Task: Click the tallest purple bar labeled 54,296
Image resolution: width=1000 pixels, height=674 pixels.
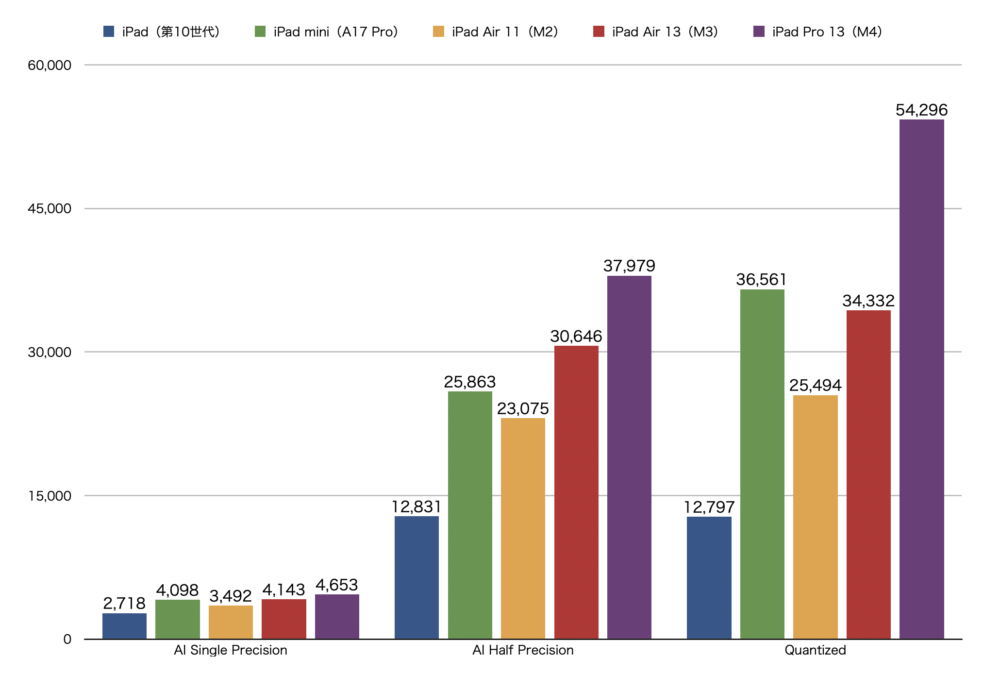Action: tap(921, 378)
